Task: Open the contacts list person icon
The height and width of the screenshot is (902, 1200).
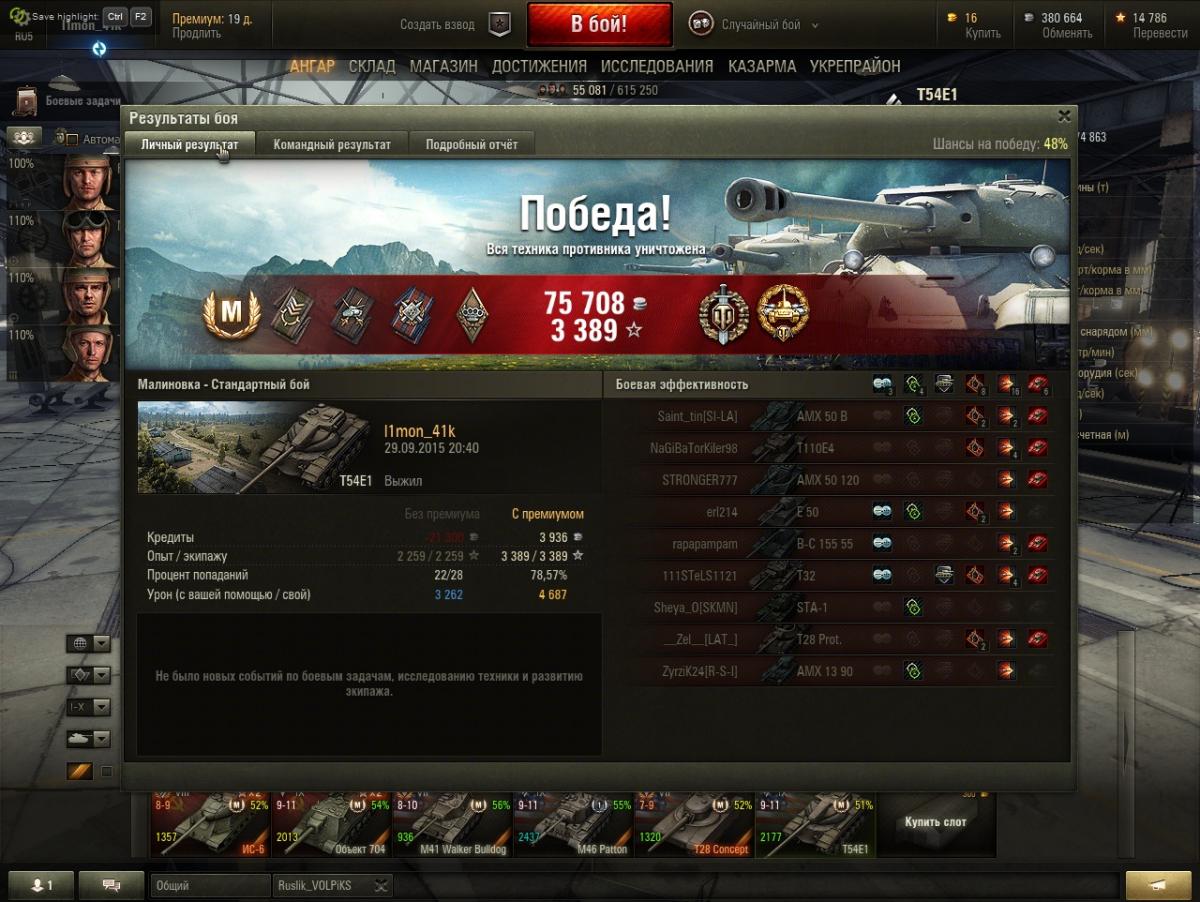Action: pyautogui.click(x=41, y=885)
